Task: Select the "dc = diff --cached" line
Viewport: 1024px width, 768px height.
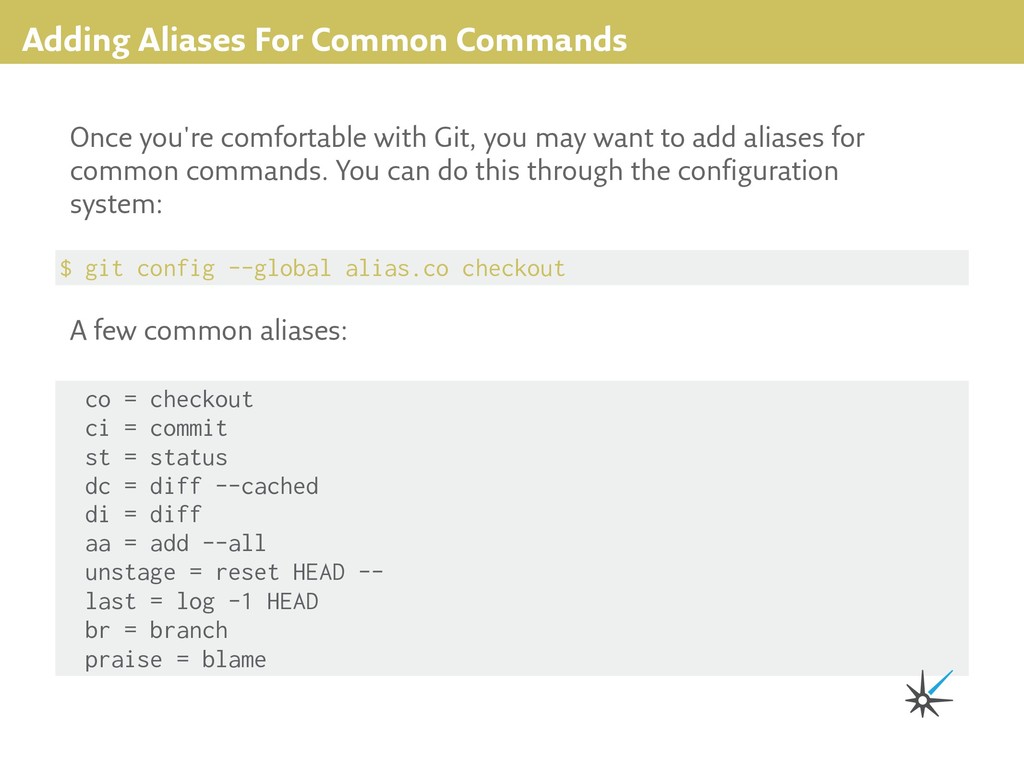Action: click(201, 487)
